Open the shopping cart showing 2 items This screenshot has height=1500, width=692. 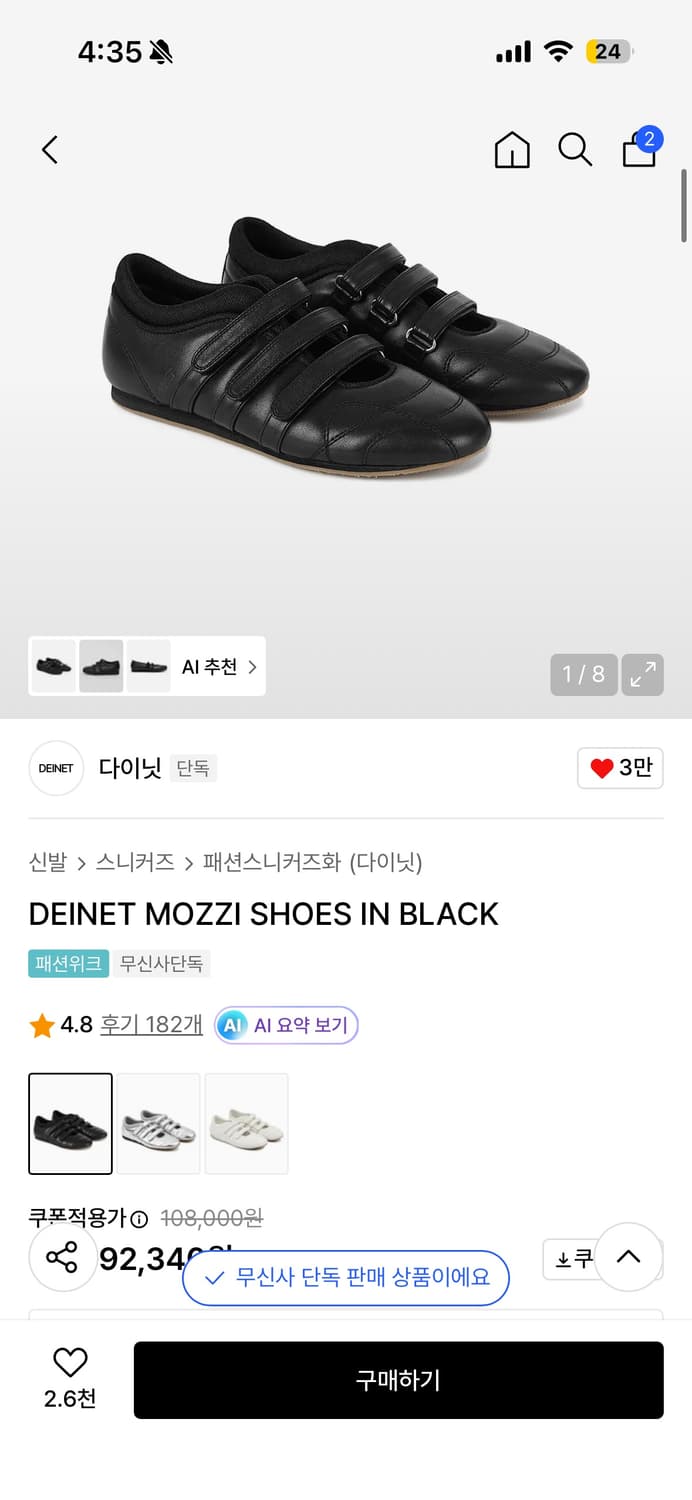click(638, 152)
